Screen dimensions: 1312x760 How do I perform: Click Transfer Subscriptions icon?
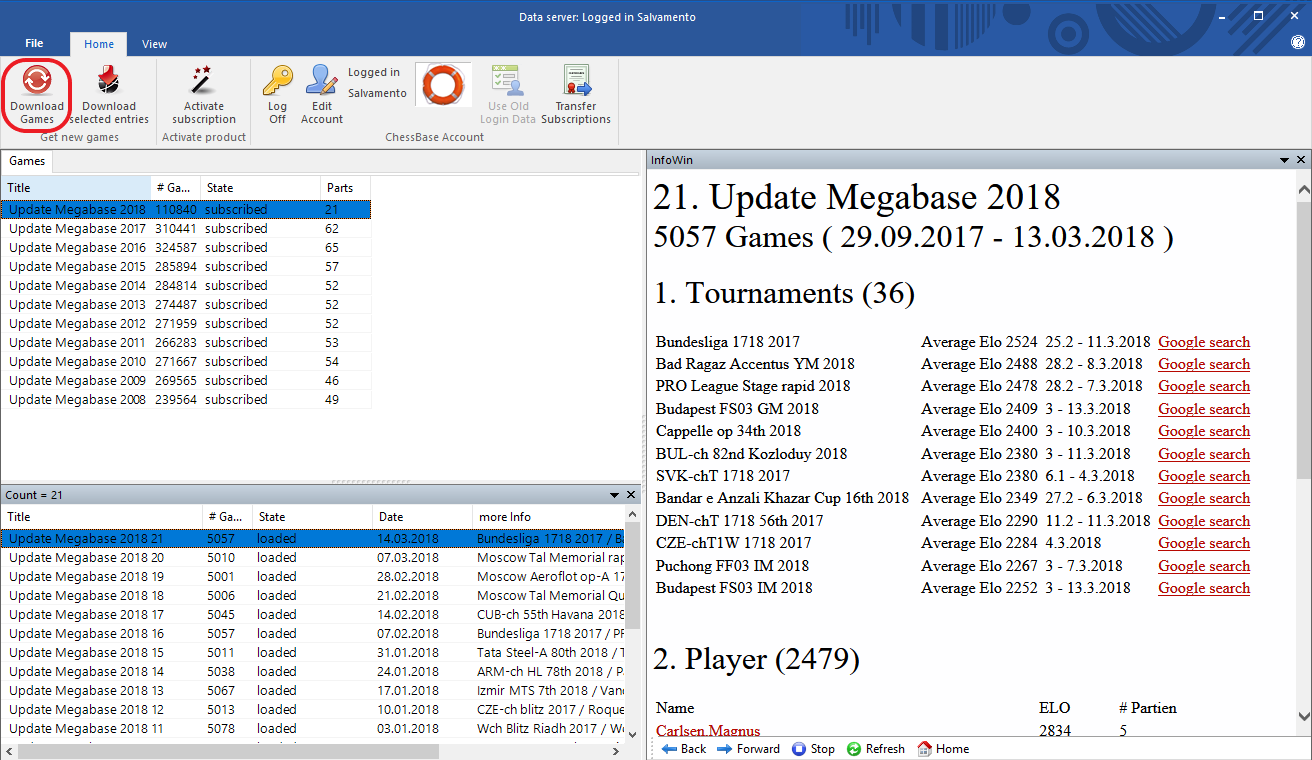[x=576, y=95]
